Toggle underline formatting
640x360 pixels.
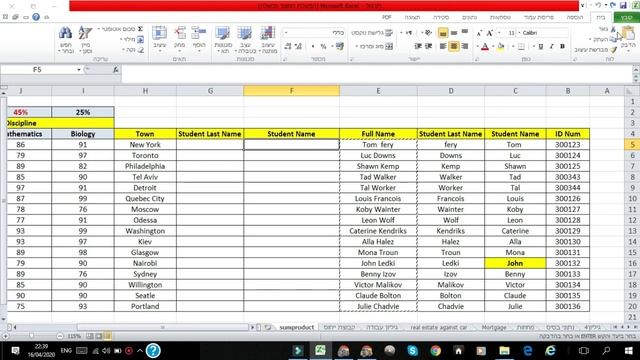pyautogui.click(x=541, y=46)
